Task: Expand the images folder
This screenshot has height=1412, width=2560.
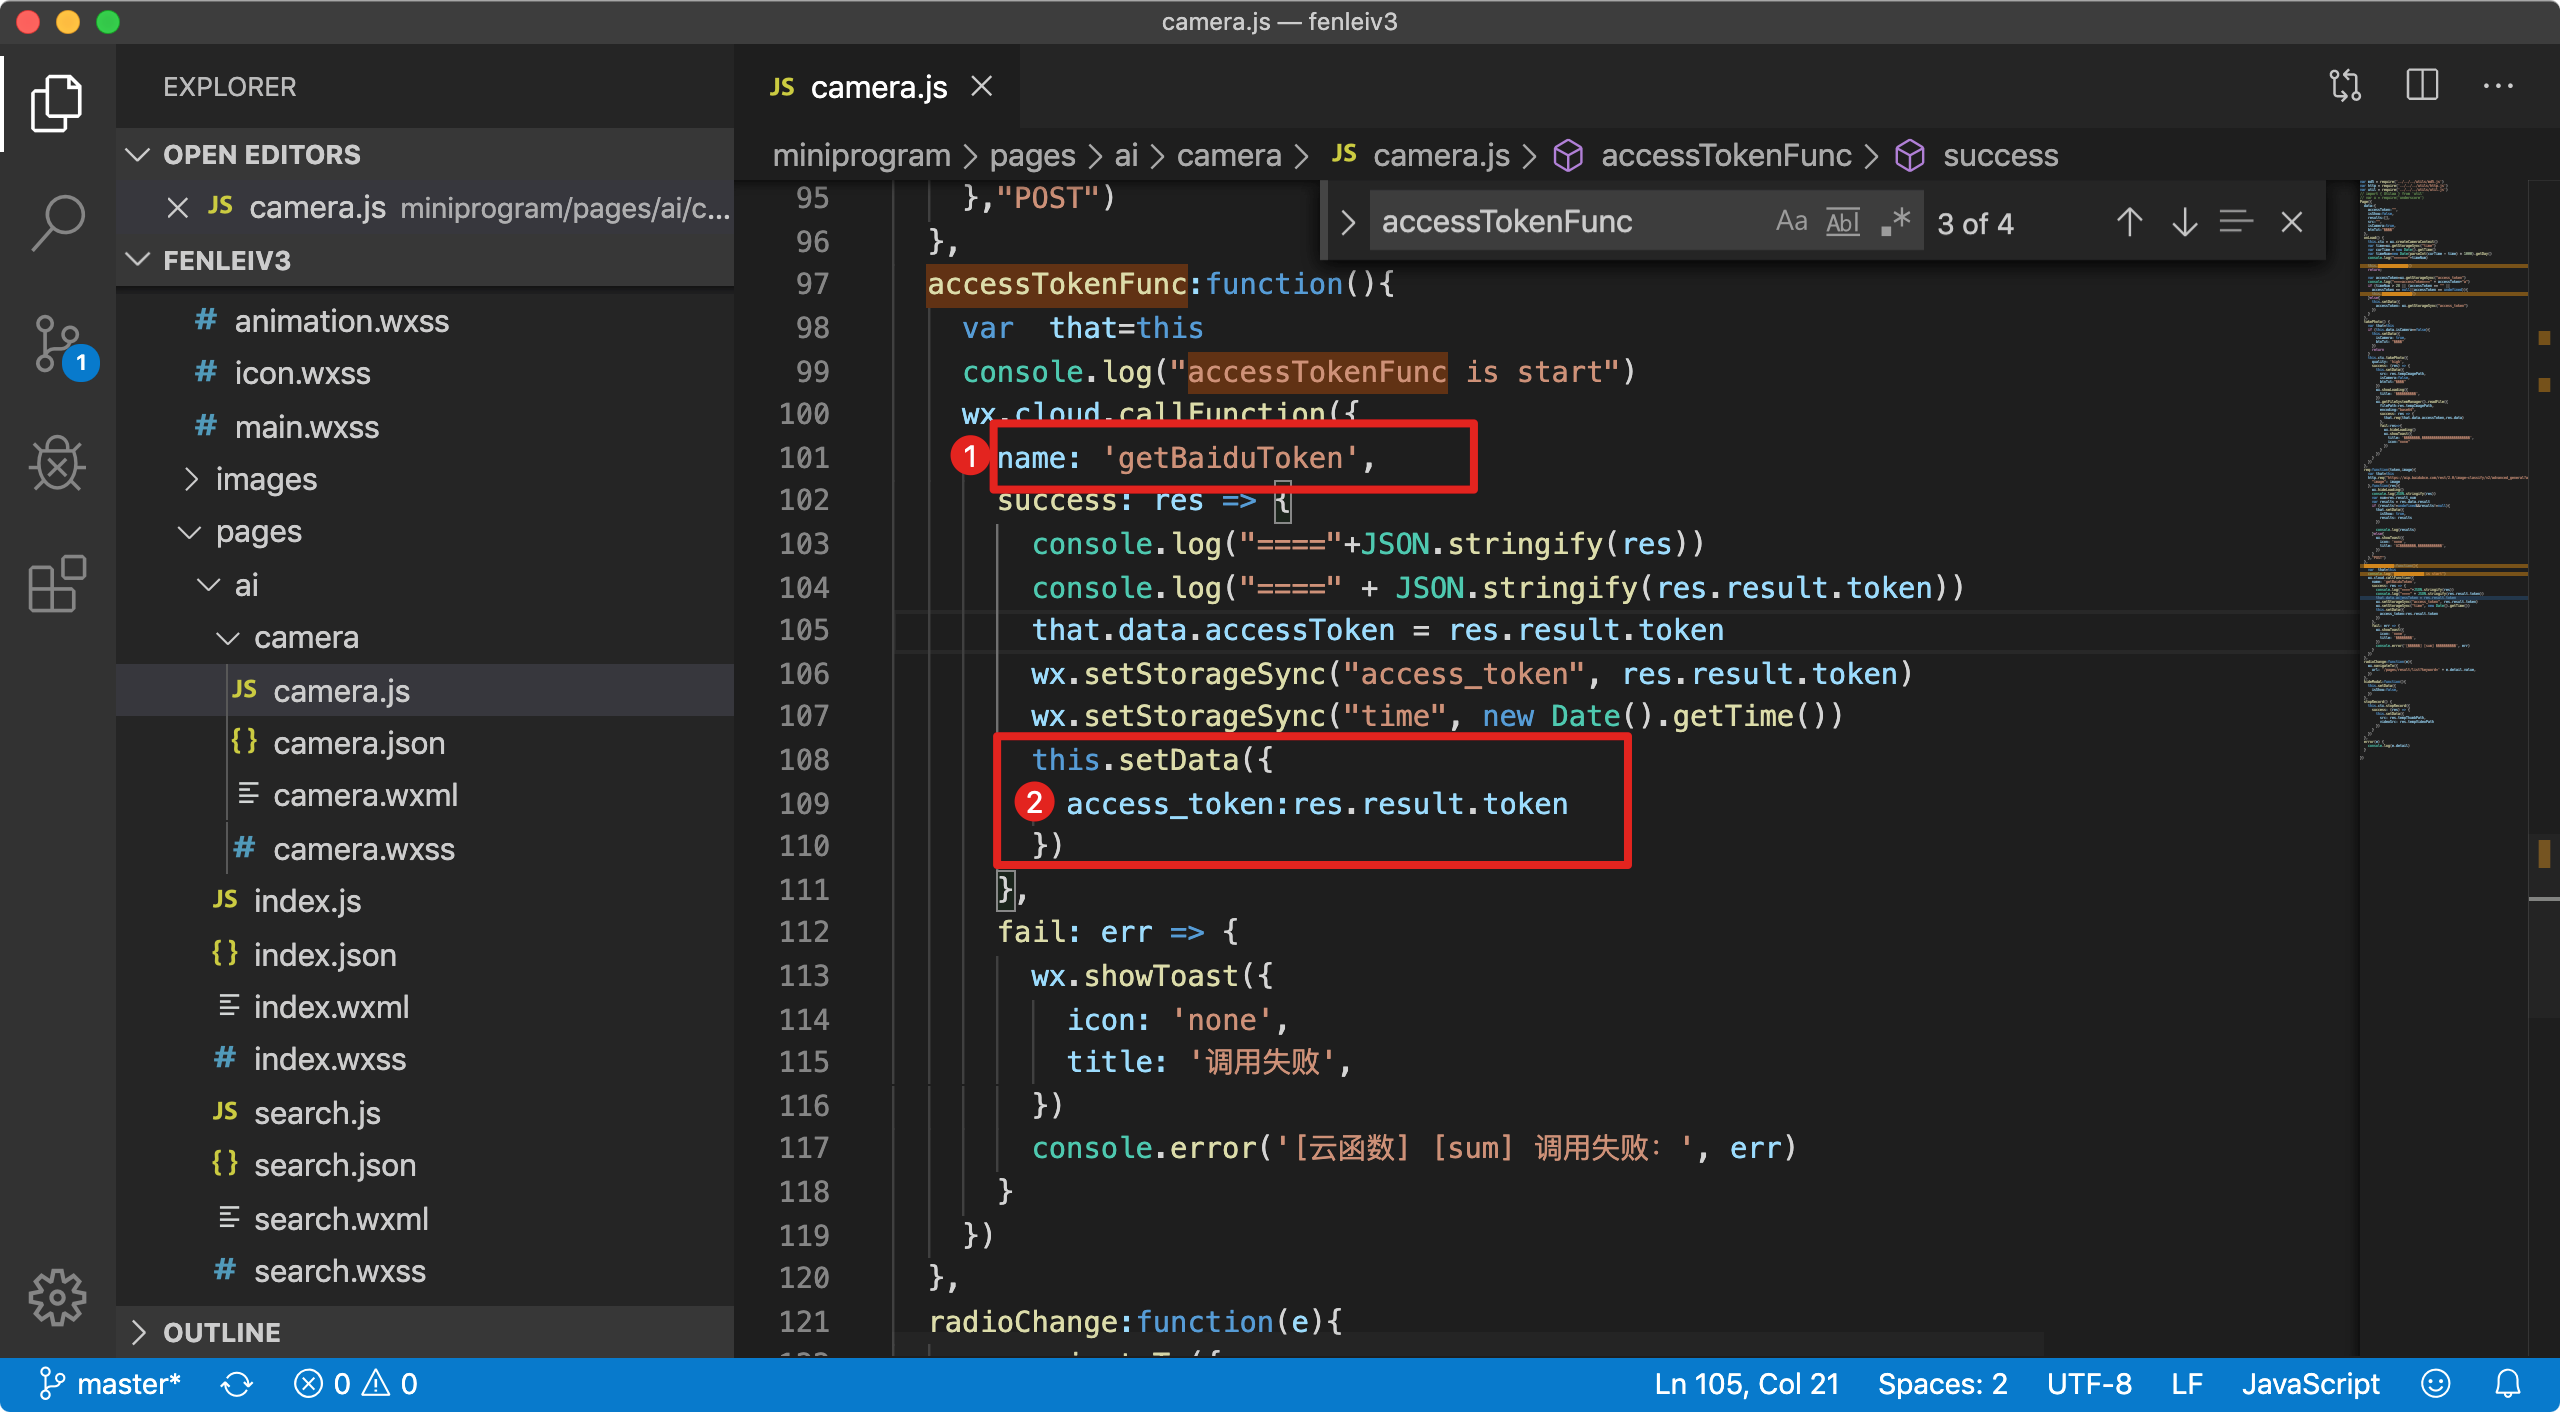Action: [266, 480]
